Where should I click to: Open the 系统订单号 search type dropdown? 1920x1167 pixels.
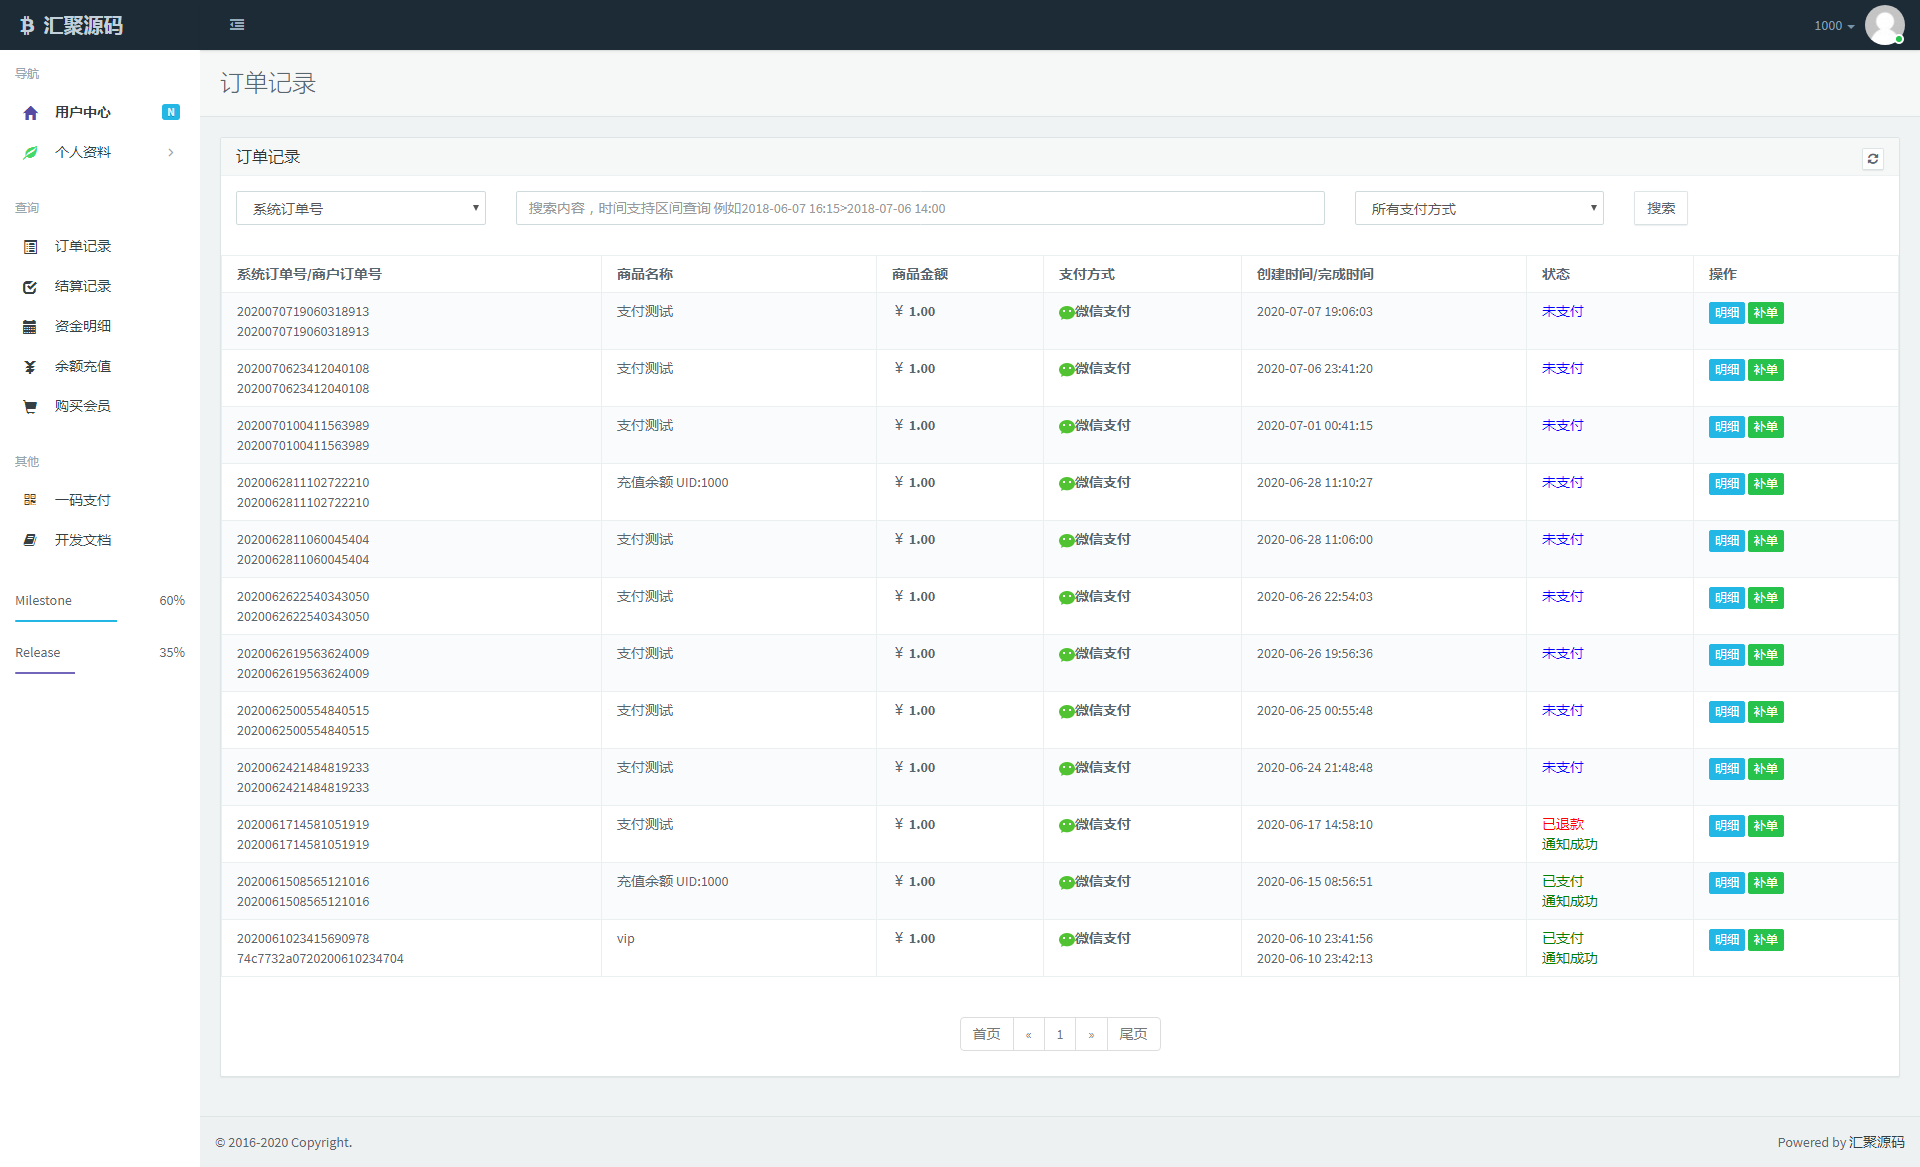(360, 209)
